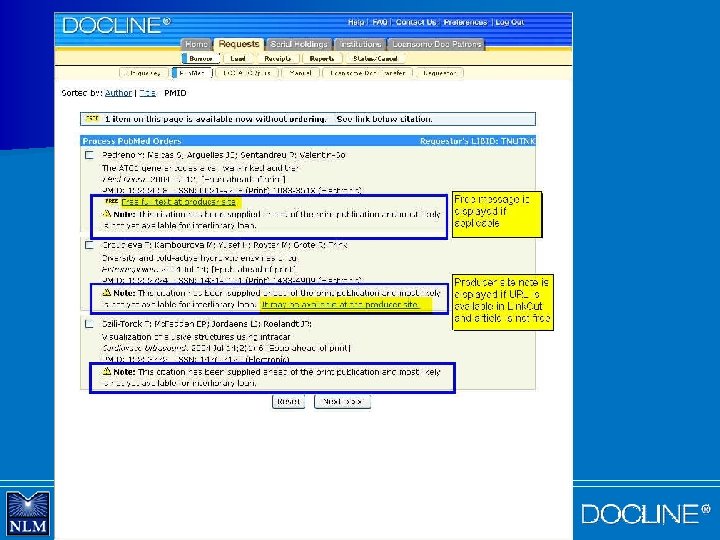720x540 pixels.
Task: Select the Lend sub-tab
Action: pos(238,58)
